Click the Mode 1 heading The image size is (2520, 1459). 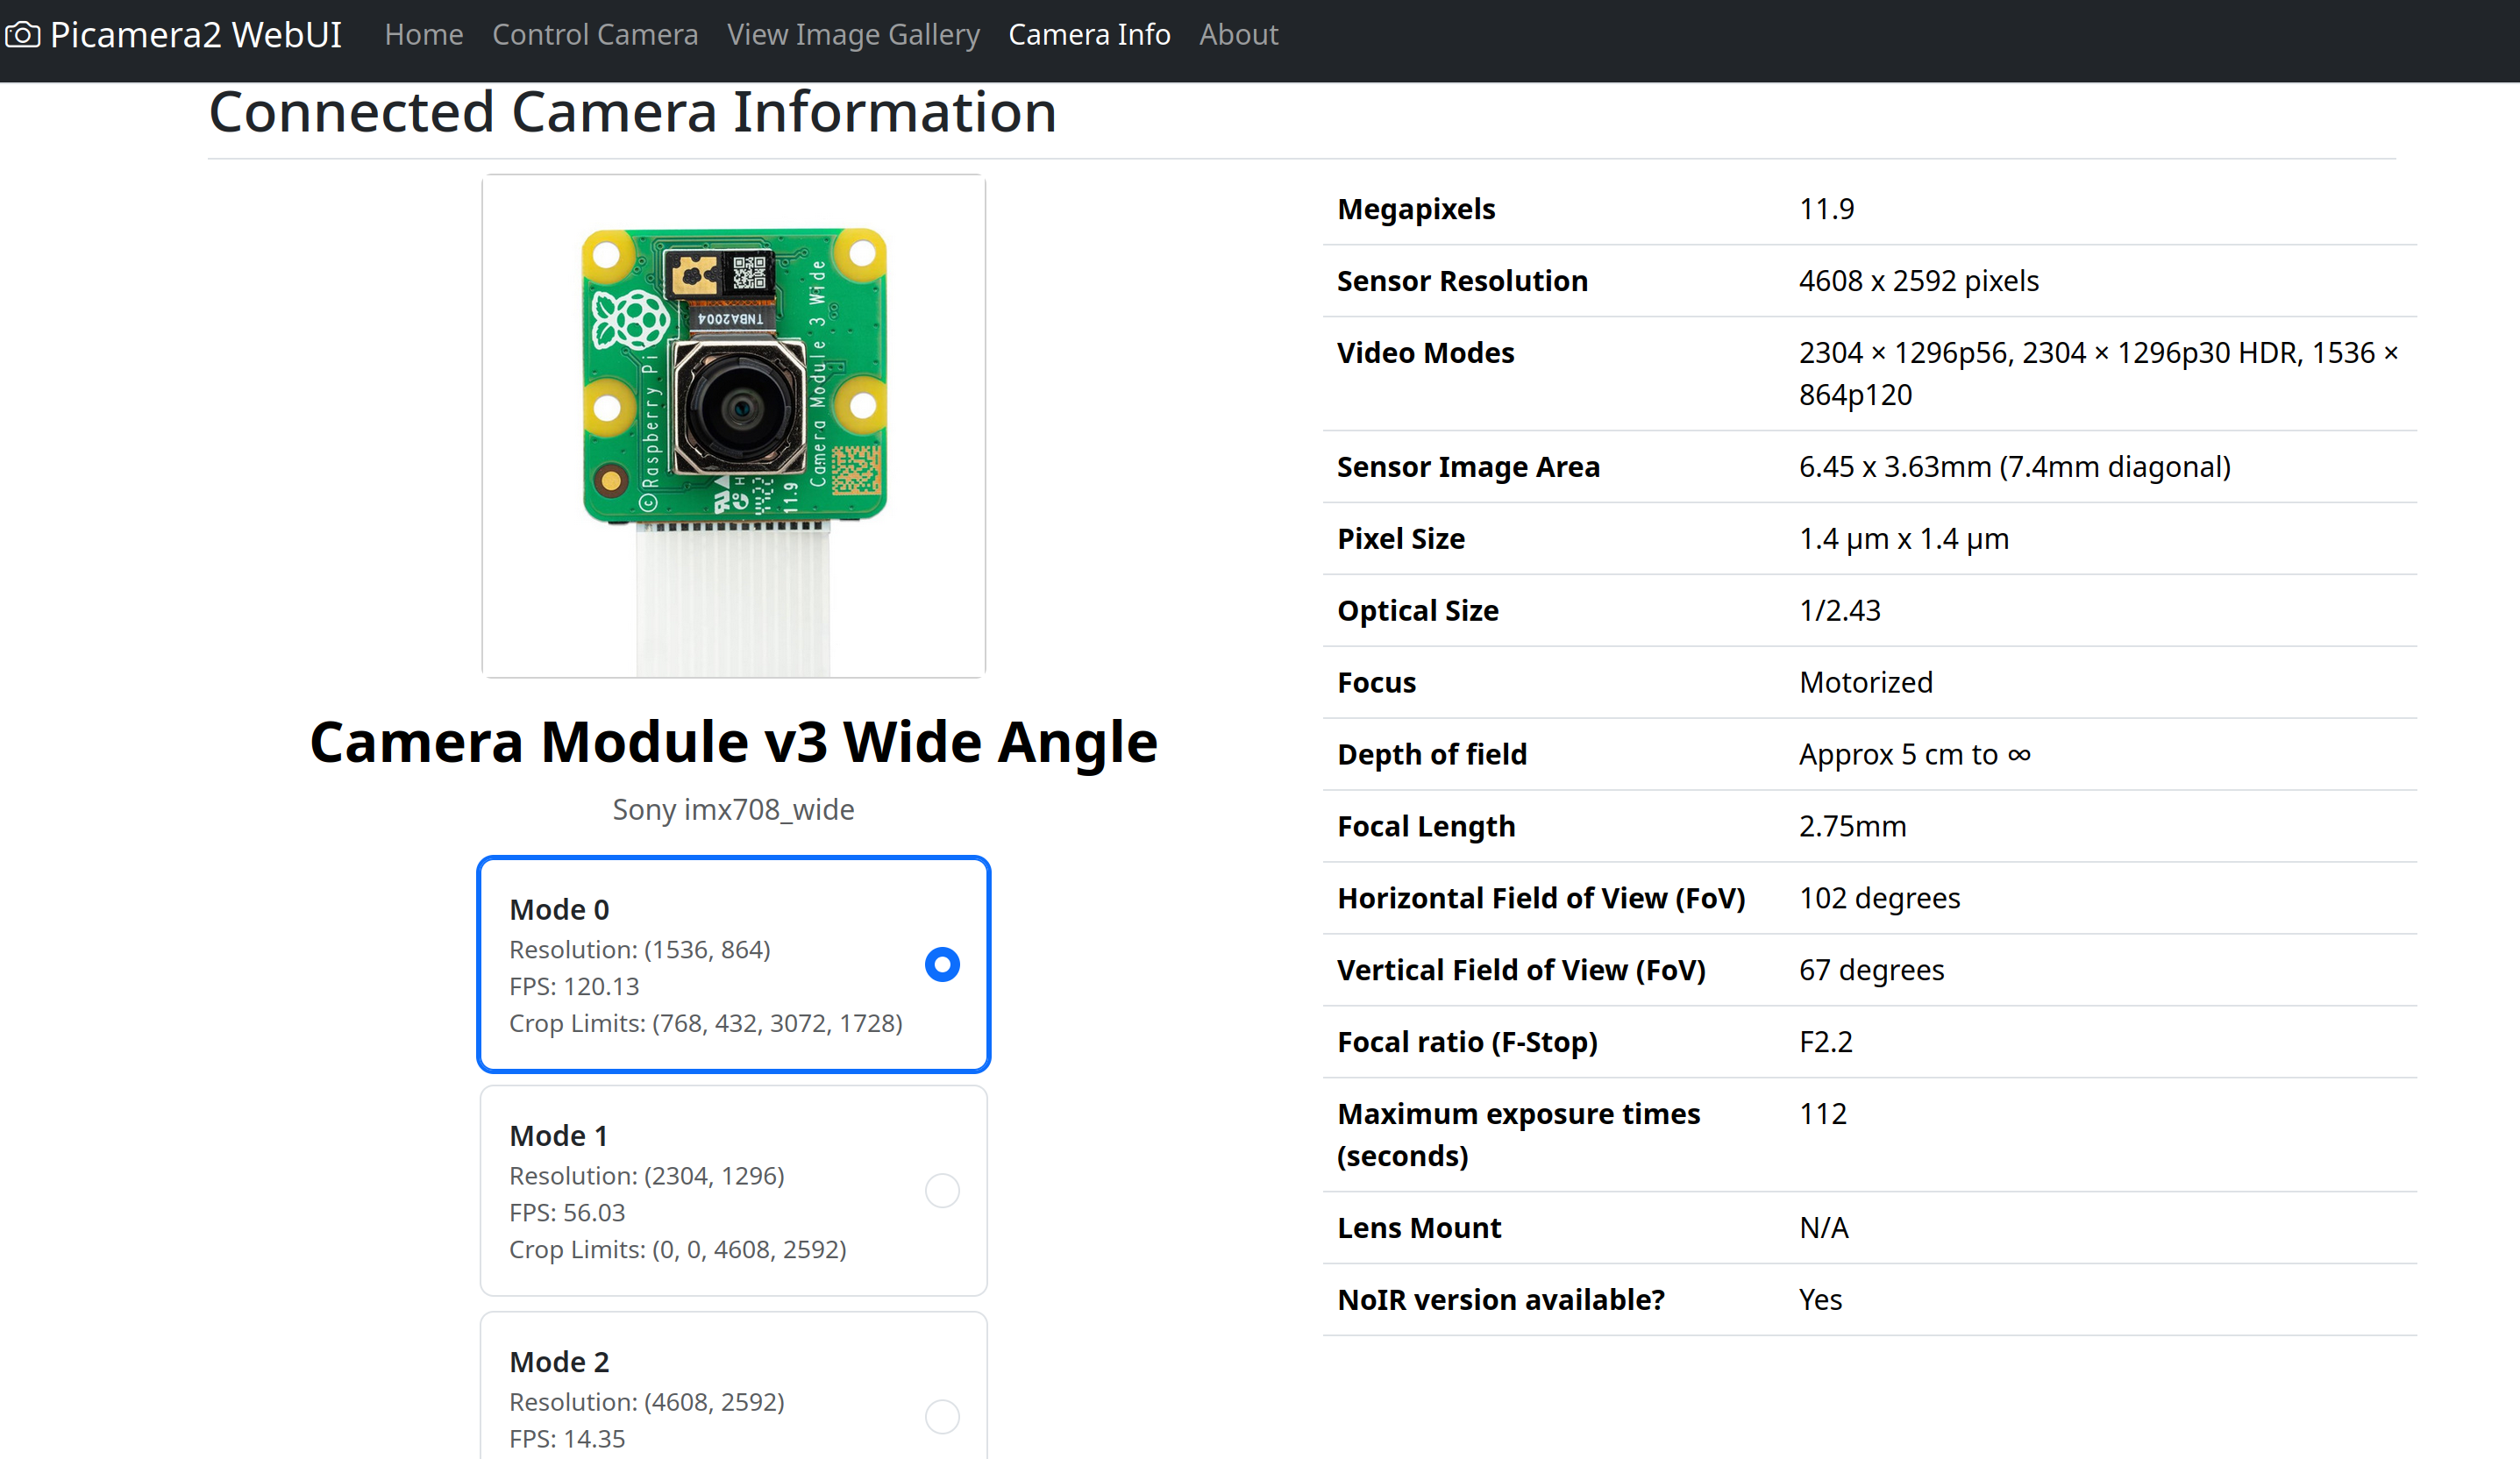point(559,1135)
